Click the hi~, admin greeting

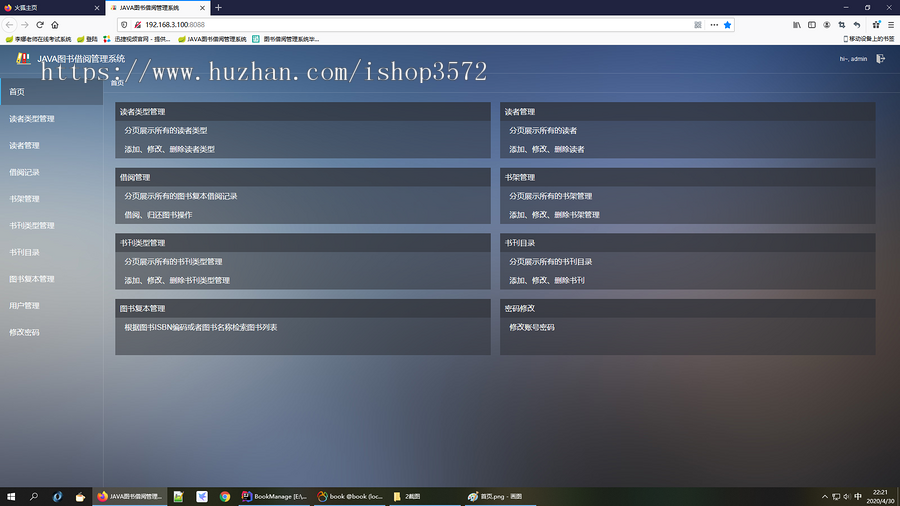click(x=853, y=59)
